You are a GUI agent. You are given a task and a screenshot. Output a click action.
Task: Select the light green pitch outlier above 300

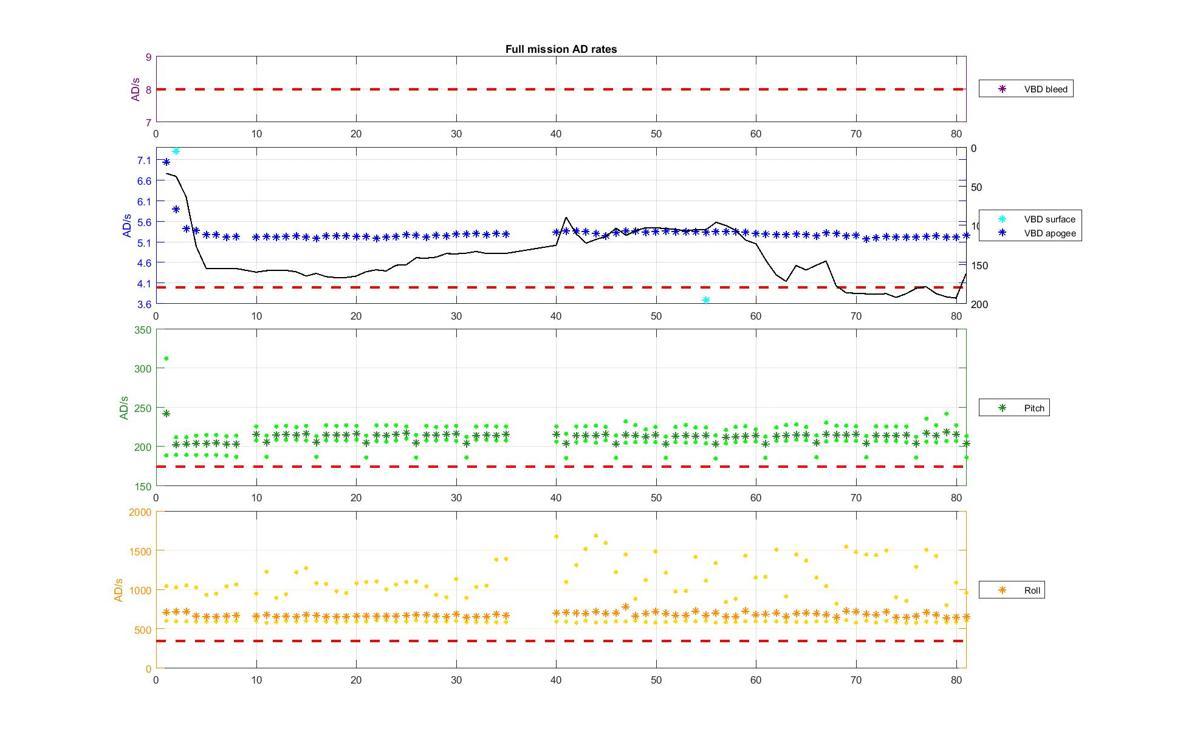tap(166, 358)
